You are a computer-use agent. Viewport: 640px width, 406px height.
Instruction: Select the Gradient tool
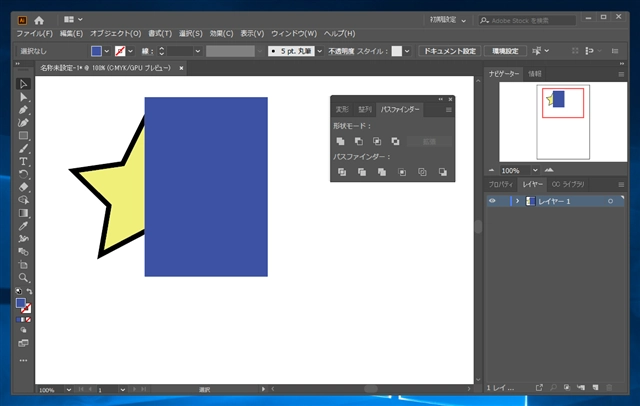tap(23, 213)
